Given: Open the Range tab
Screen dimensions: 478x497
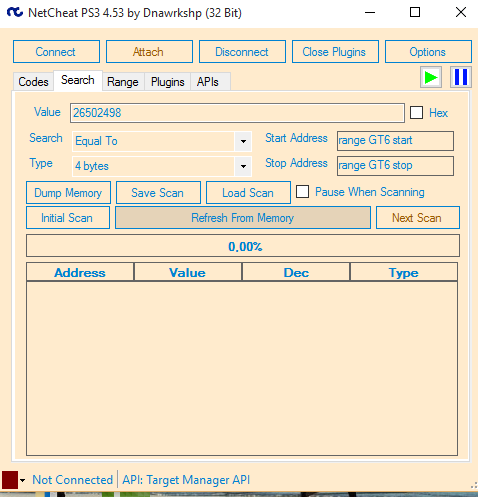Looking at the screenshot, I should 123,82.
